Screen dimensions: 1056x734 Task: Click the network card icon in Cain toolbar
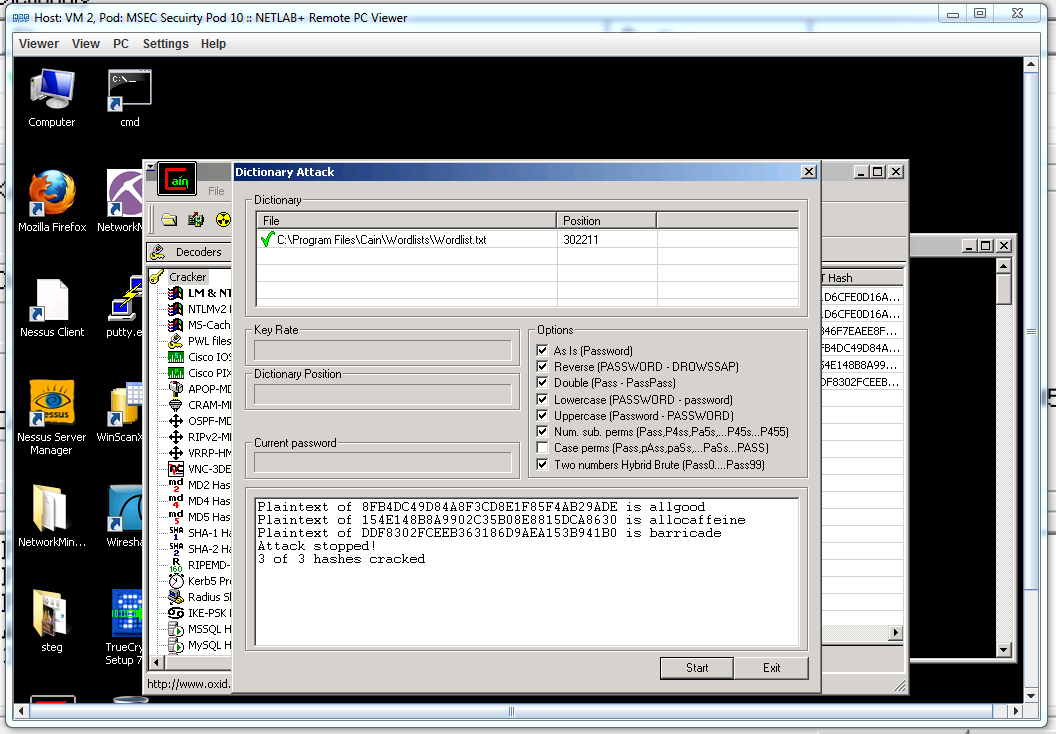[196, 220]
